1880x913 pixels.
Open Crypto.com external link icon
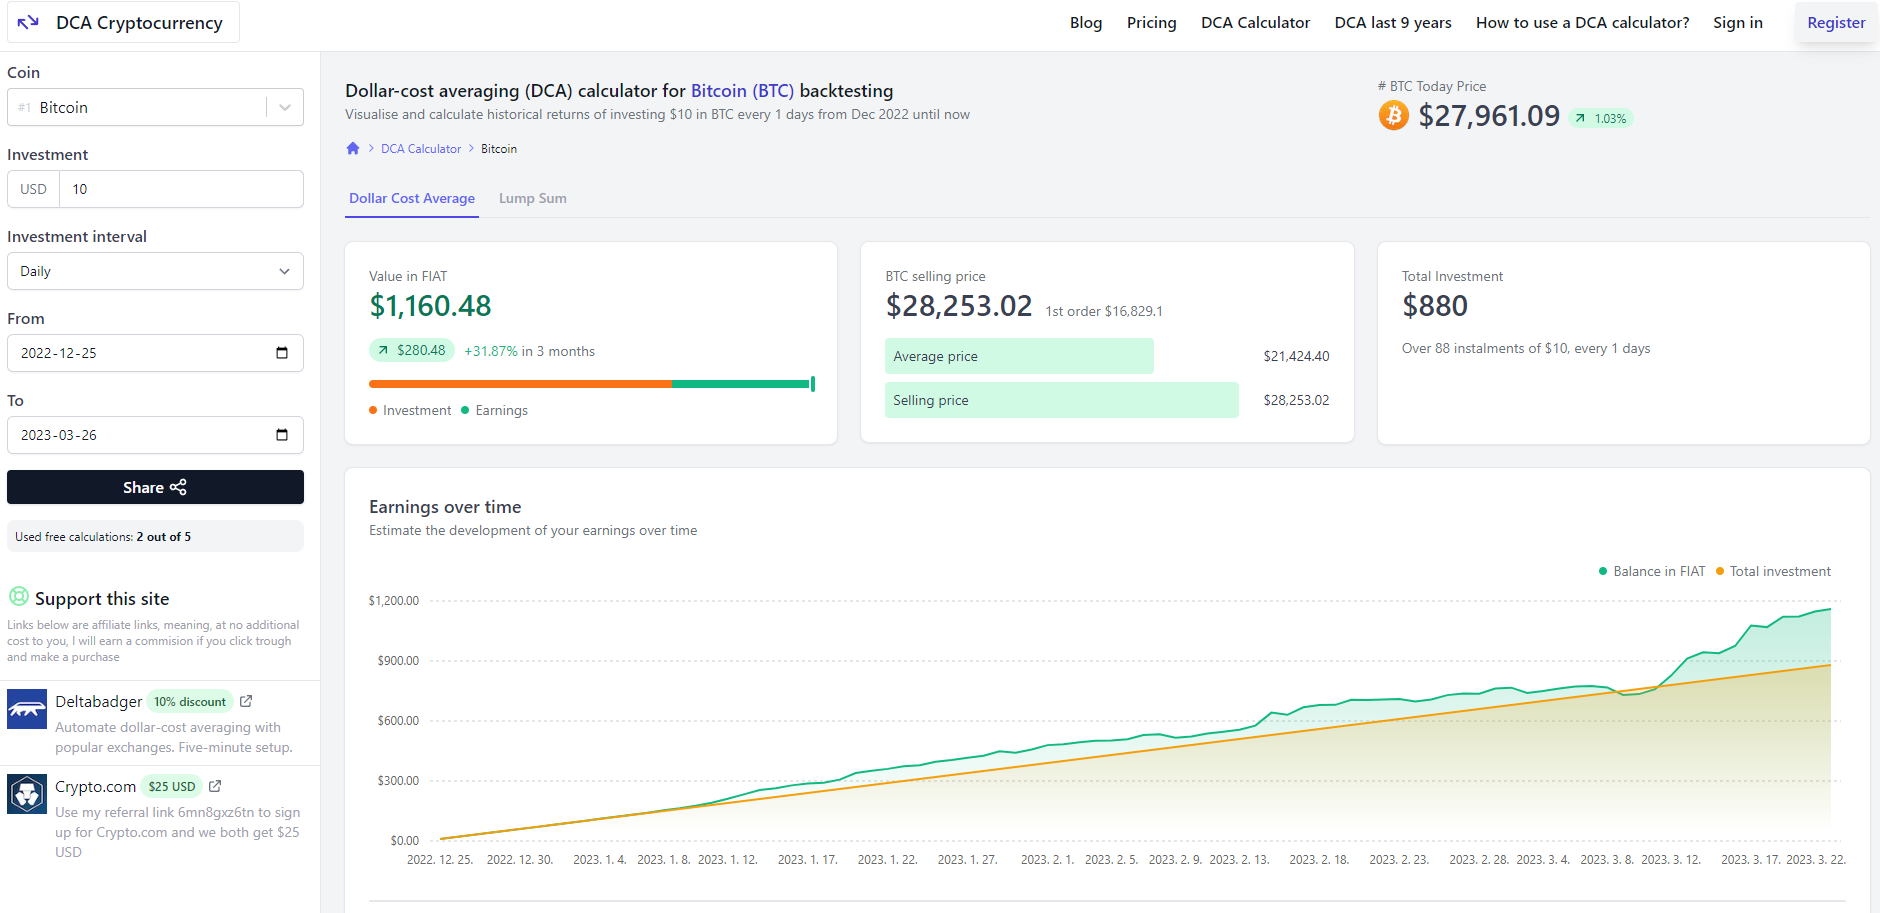point(215,786)
